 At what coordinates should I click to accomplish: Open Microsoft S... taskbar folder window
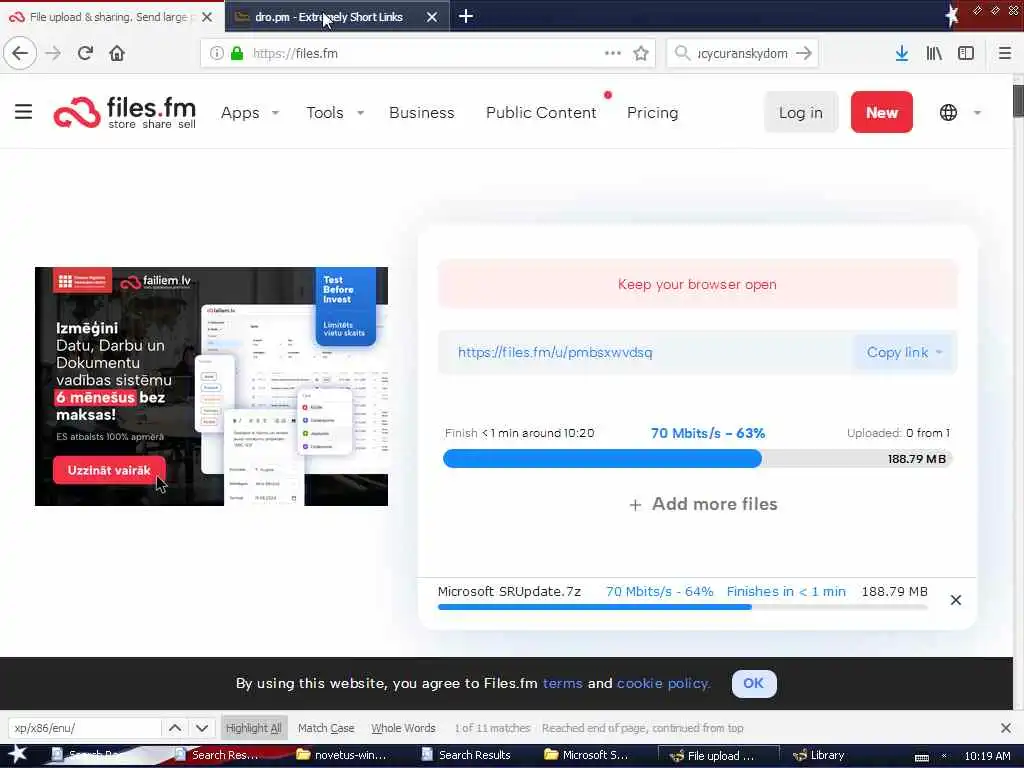[587, 755]
